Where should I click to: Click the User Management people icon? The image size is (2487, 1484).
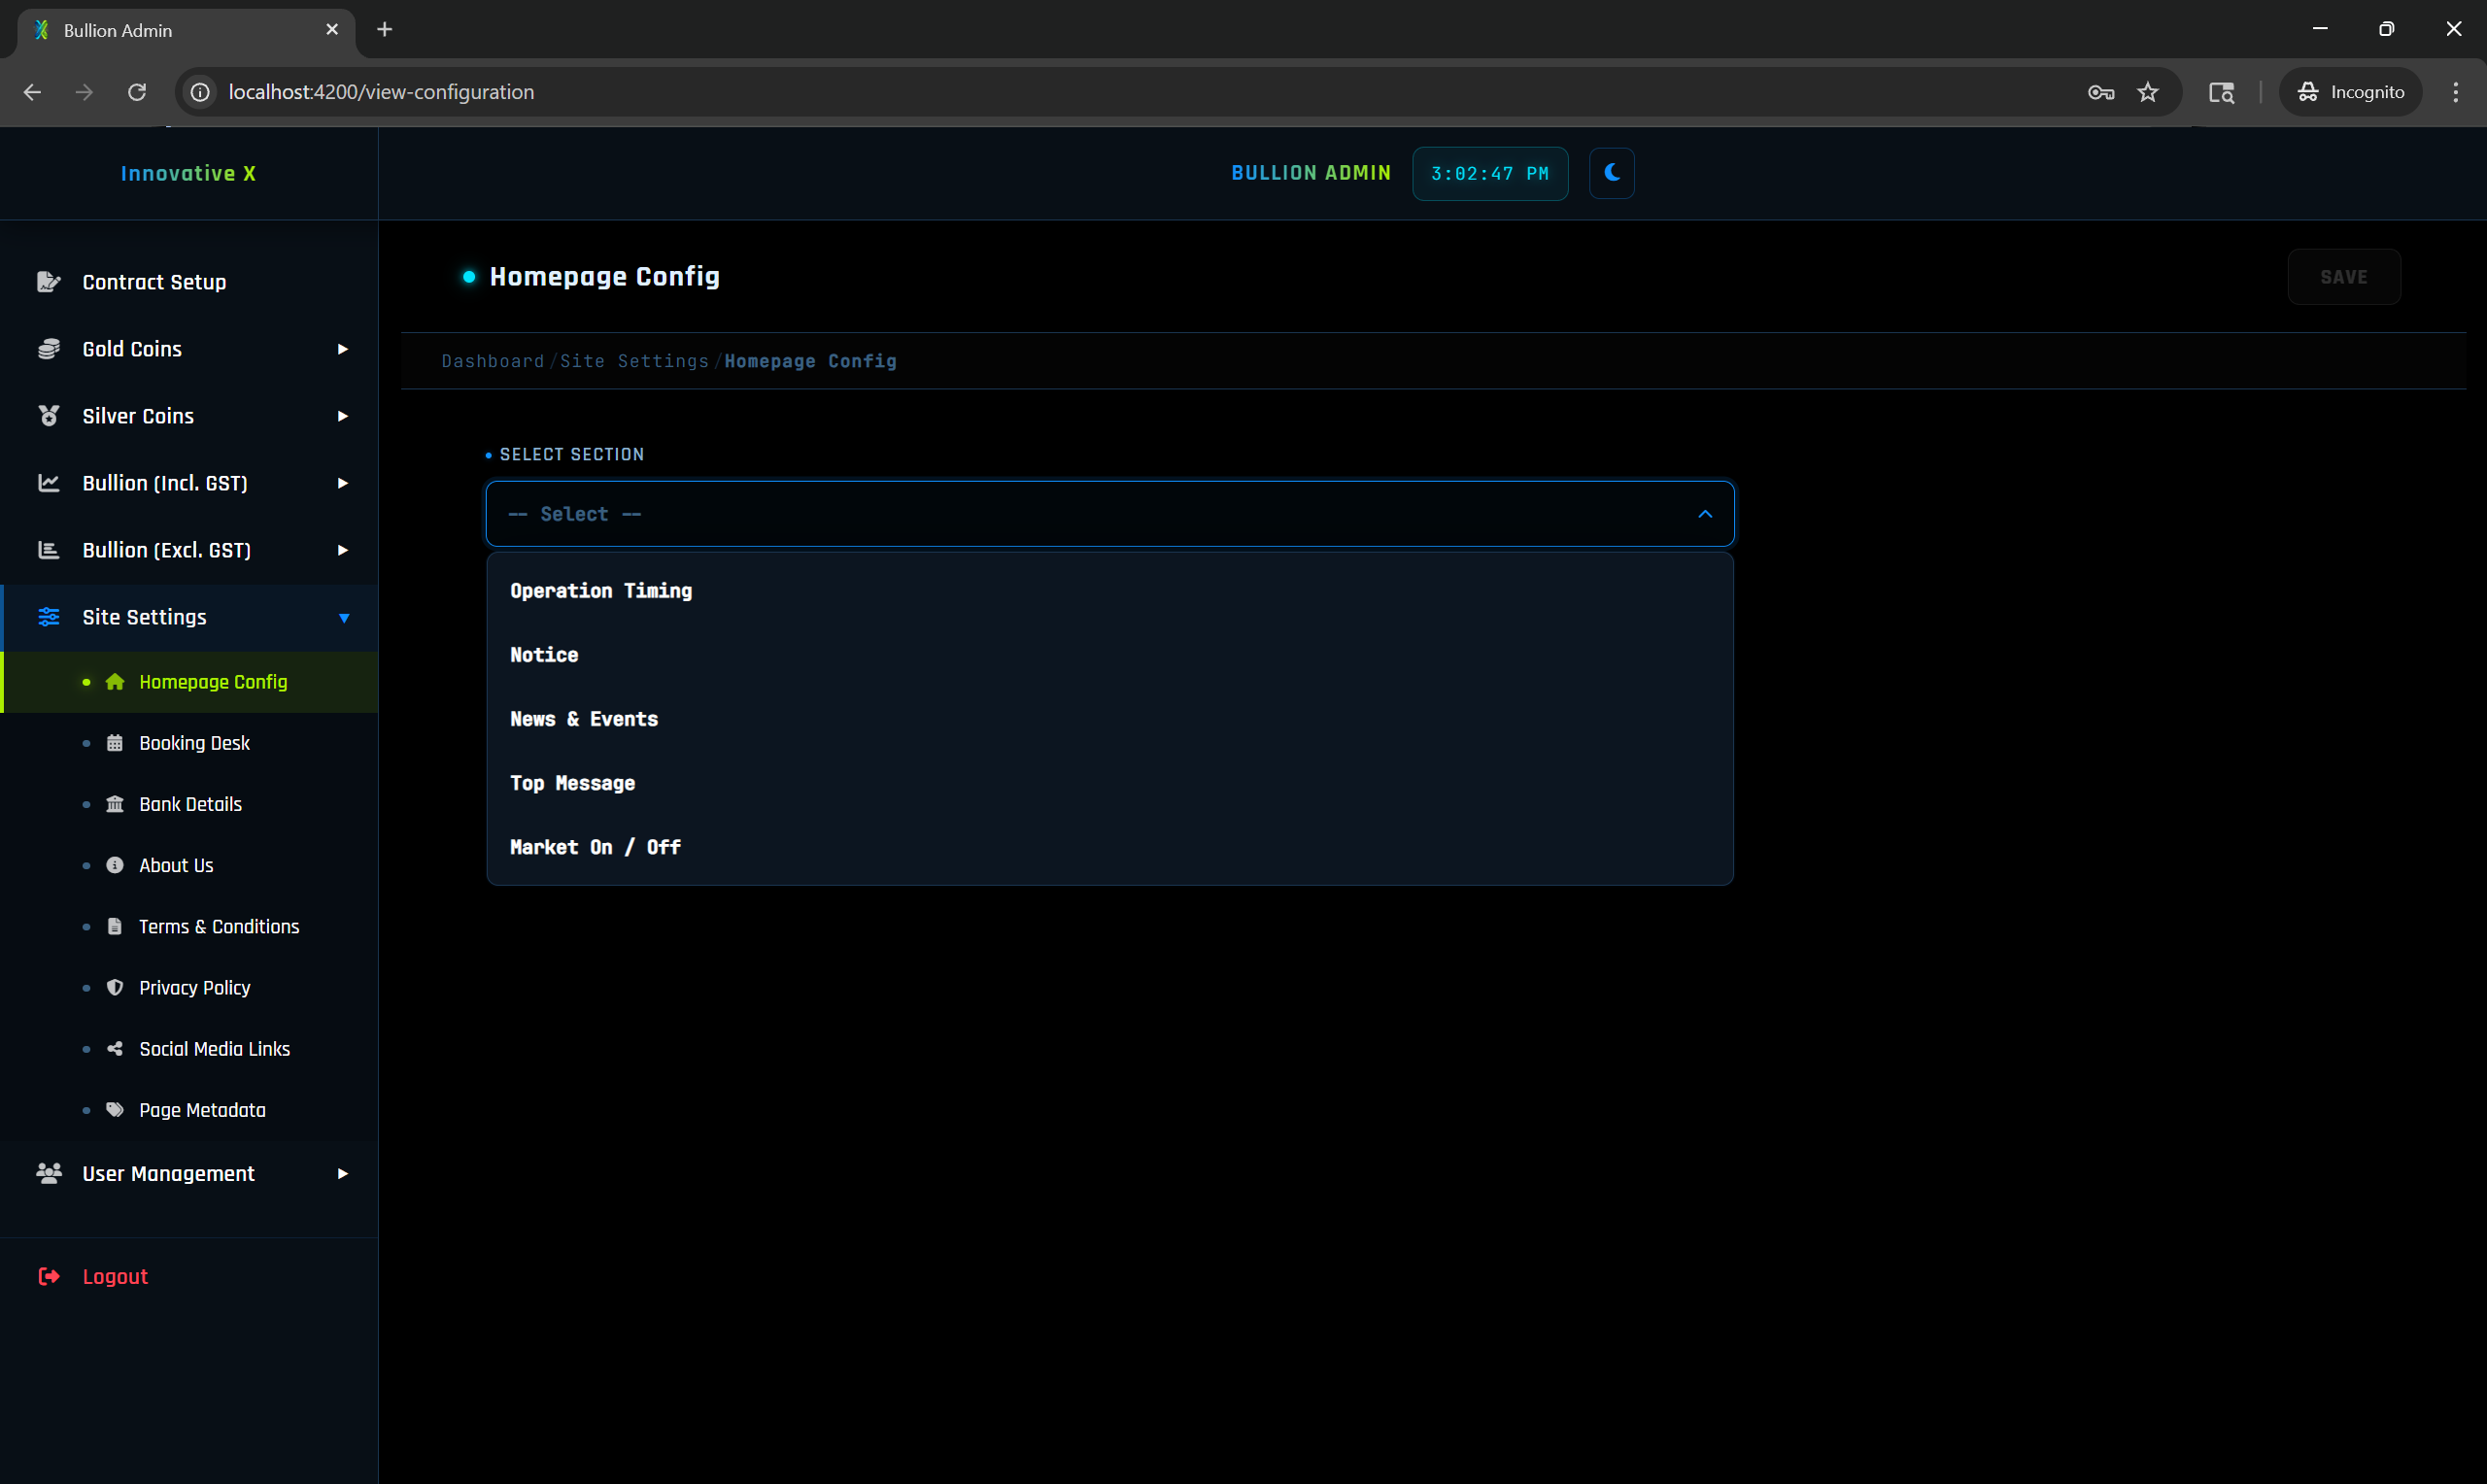click(x=48, y=1173)
